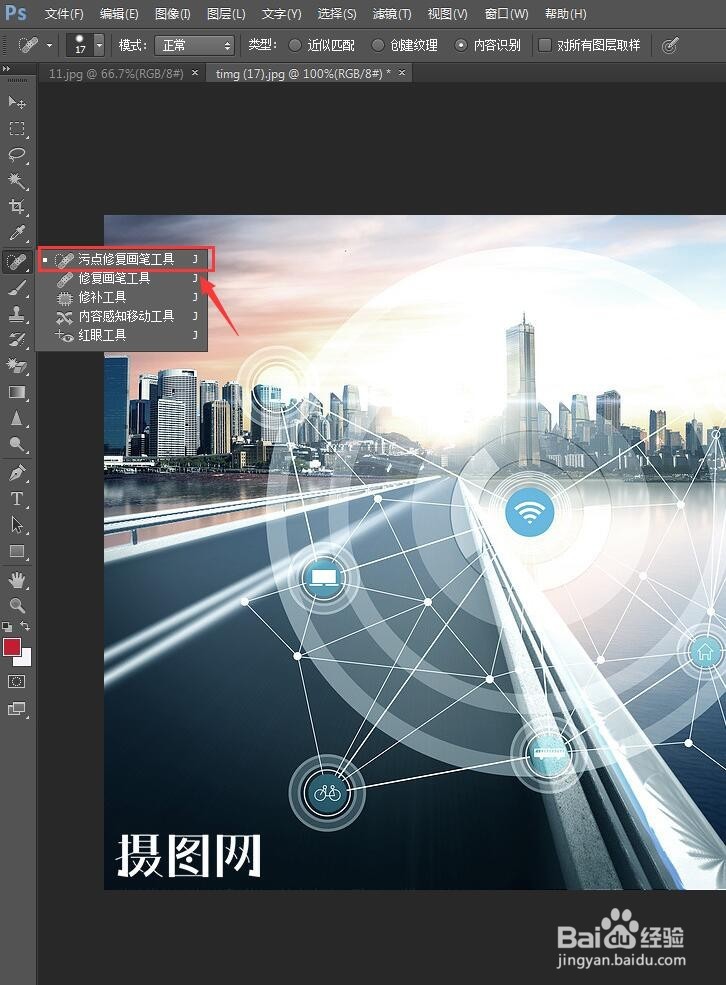Select the Move tool
The width and height of the screenshot is (726, 985).
point(17,102)
